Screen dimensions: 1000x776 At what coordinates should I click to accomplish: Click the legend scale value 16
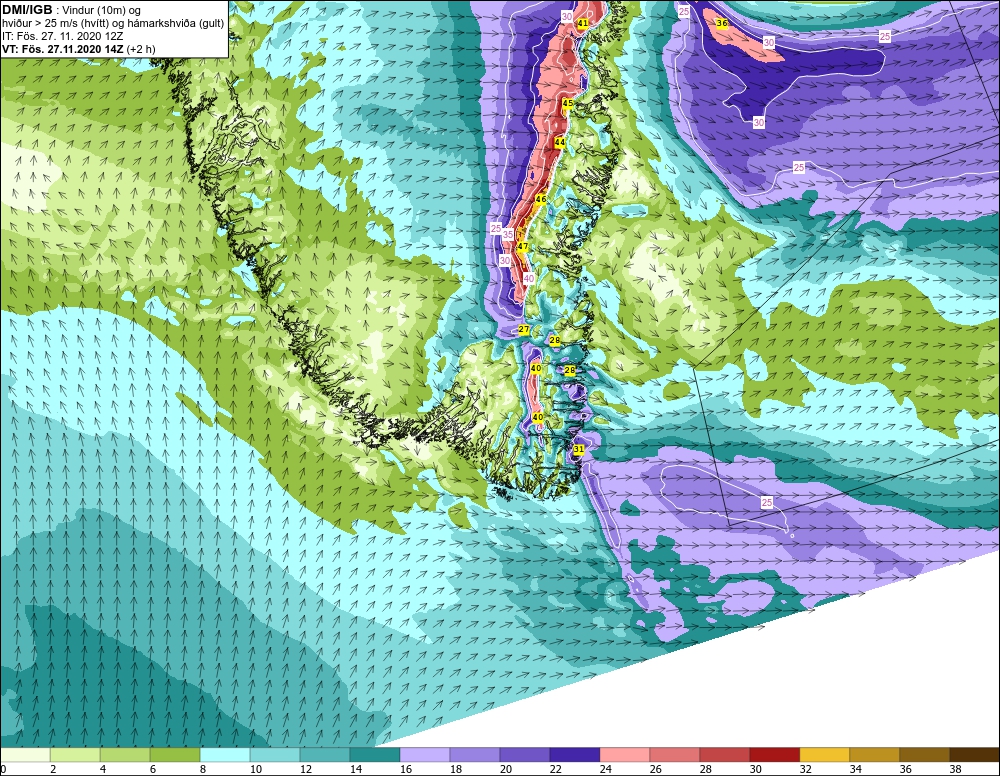pyautogui.click(x=406, y=770)
